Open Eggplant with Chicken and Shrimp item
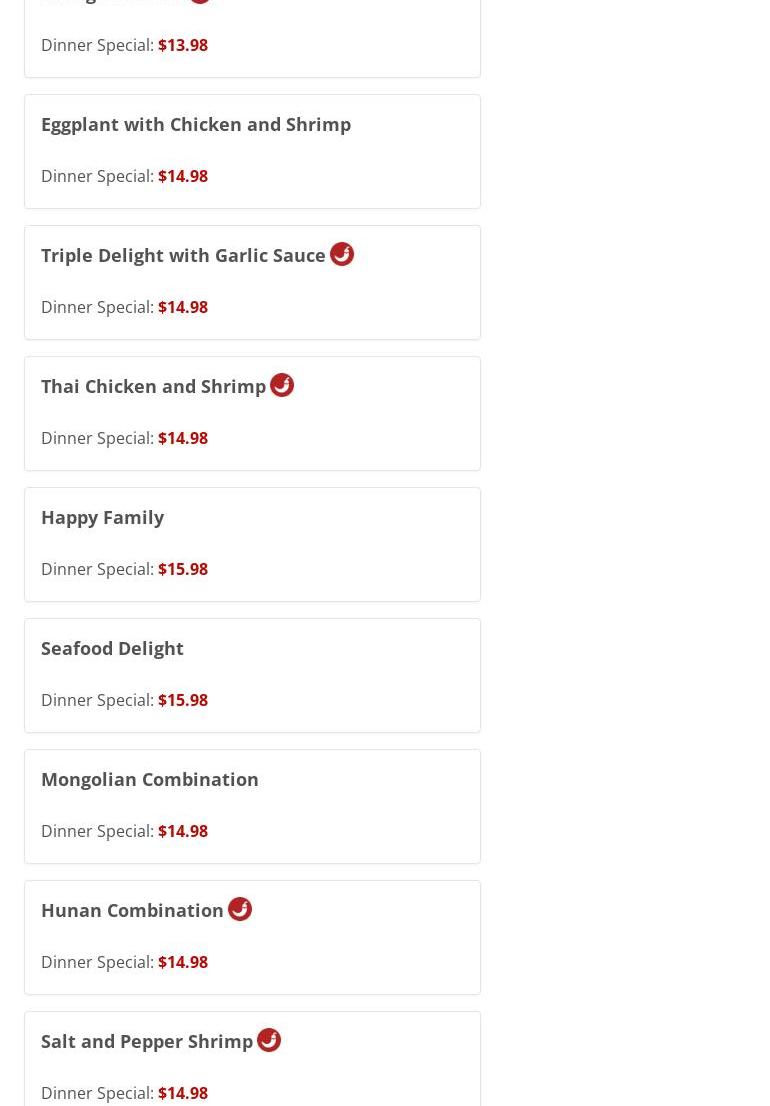Image resolution: width=770 pixels, height=1106 pixels. (x=196, y=124)
